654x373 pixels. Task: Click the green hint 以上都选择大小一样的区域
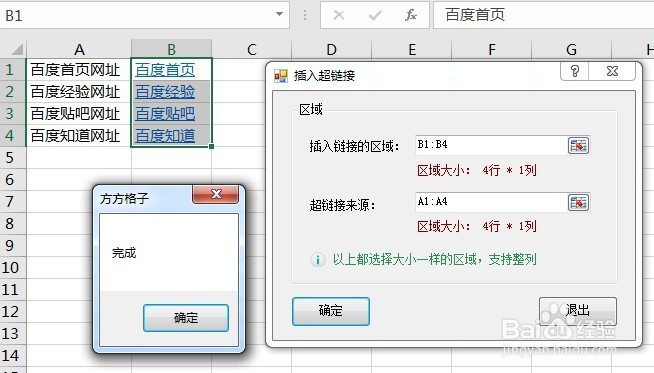[x=435, y=260]
